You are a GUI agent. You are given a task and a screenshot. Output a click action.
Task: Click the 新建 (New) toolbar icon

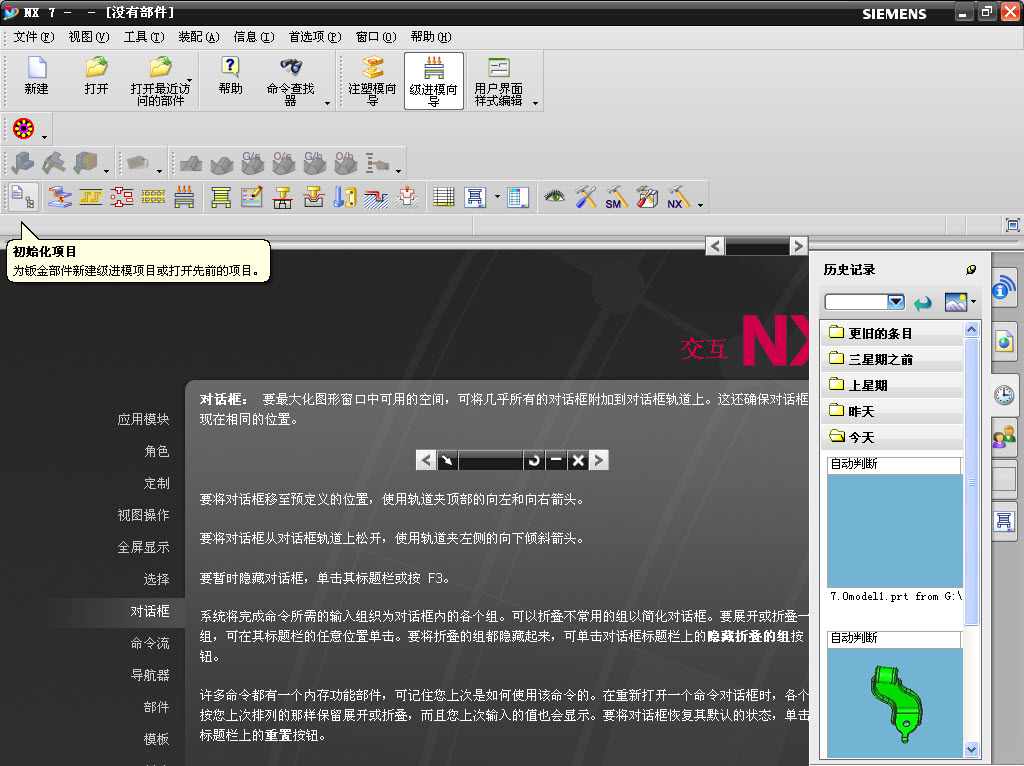(37, 76)
